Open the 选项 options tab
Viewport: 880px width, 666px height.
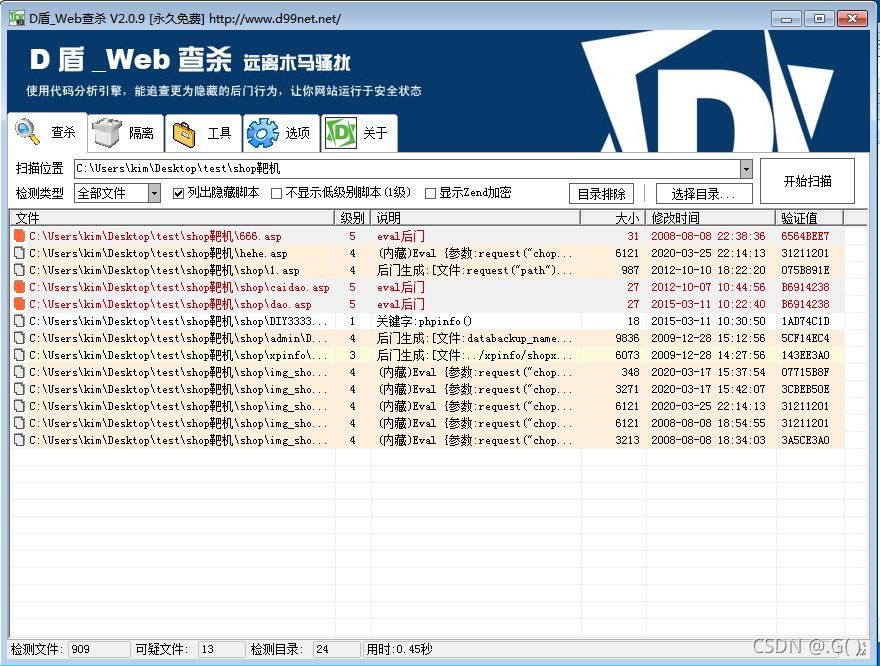281,133
